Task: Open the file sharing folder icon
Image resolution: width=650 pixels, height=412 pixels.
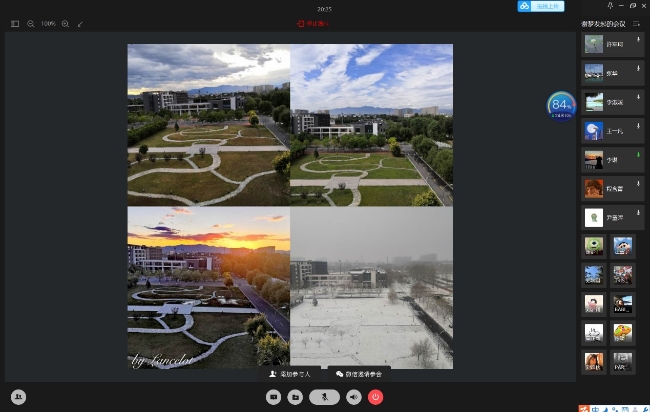Action: point(295,397)
